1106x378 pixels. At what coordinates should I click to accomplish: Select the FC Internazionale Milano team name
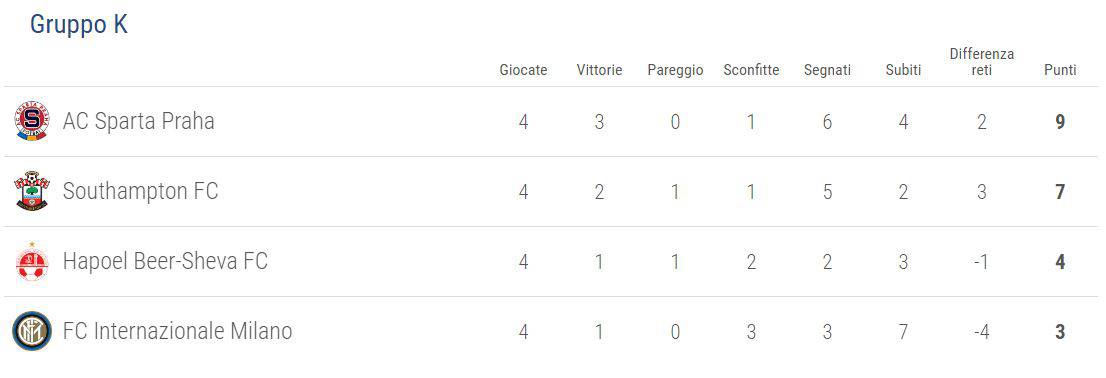click(x=177, y=331)
